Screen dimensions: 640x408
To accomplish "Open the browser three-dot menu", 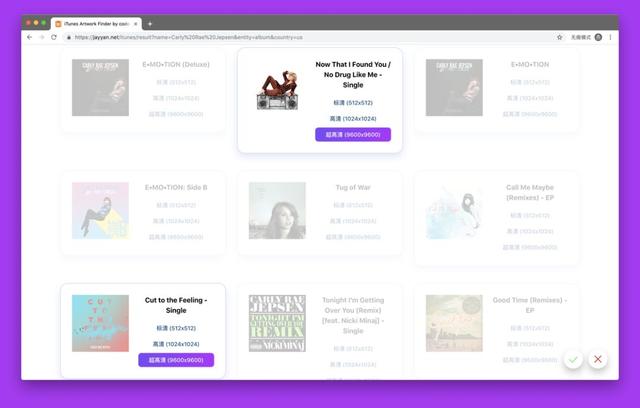I will coord(611,37).
